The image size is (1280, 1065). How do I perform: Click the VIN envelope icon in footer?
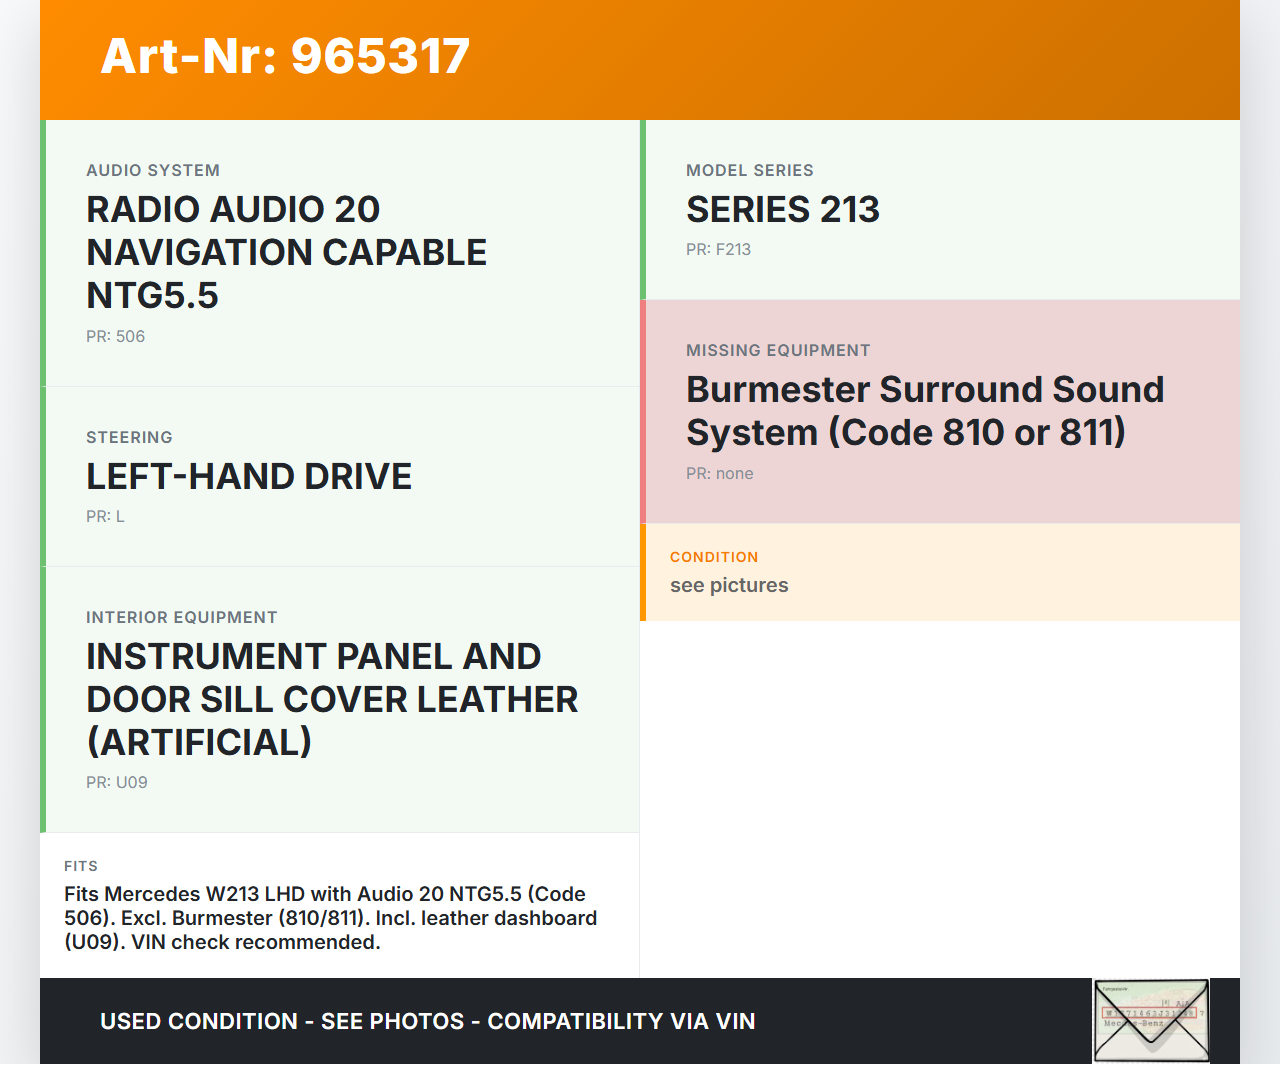point(1151,1020)
